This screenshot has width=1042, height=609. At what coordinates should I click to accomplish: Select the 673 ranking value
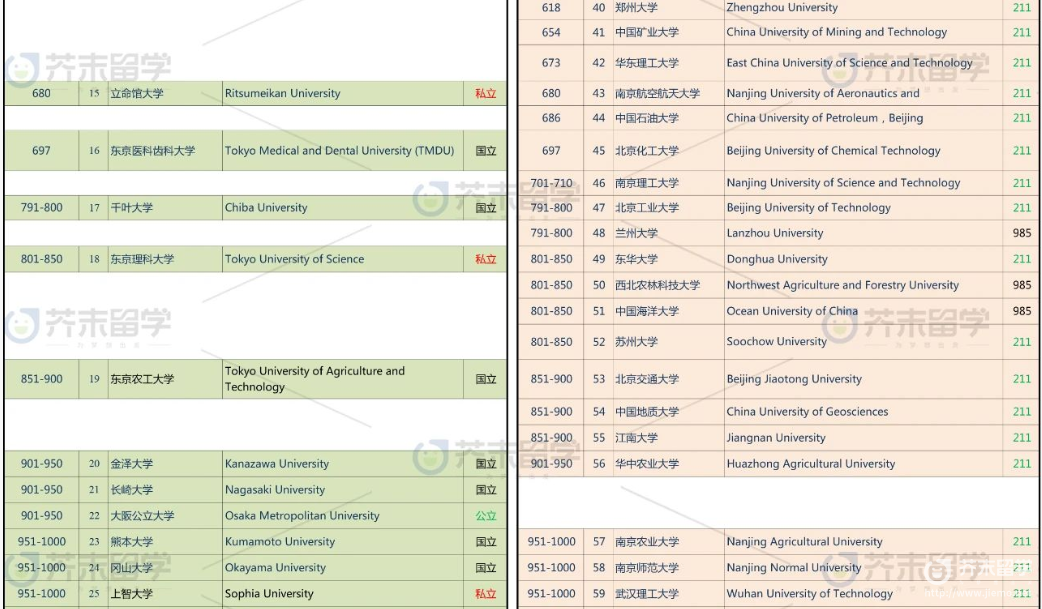551,62
